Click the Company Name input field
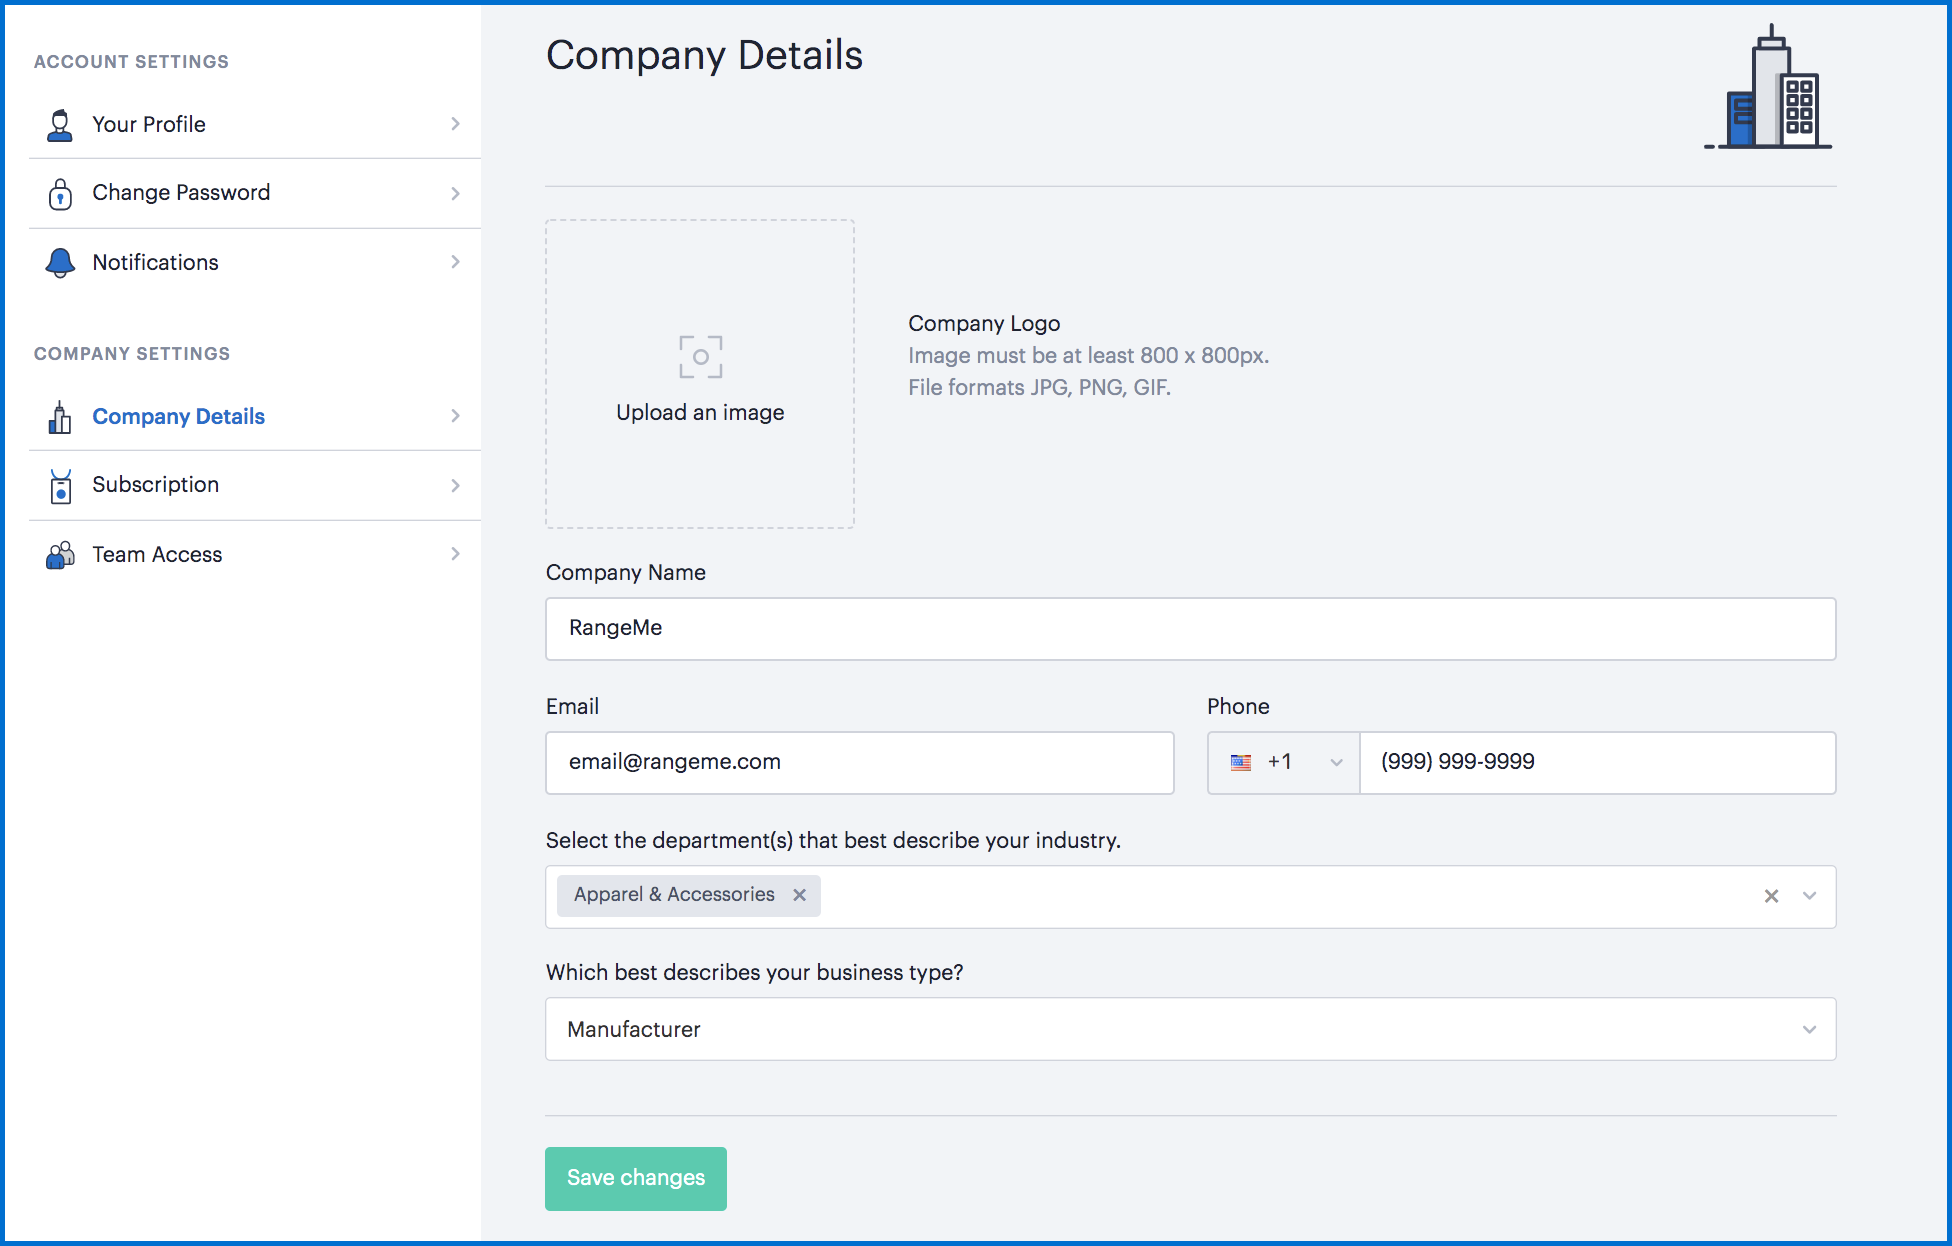Image resolution: width=1952 pixels, height=1246 pixels. (1190, 629)
